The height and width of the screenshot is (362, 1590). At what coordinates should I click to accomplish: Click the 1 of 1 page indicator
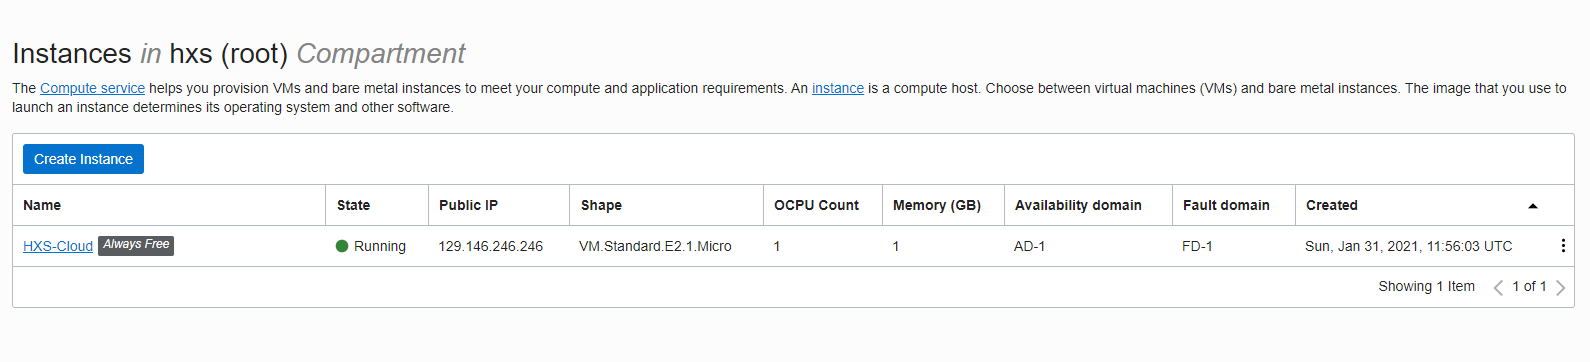tap(1529, 286)
